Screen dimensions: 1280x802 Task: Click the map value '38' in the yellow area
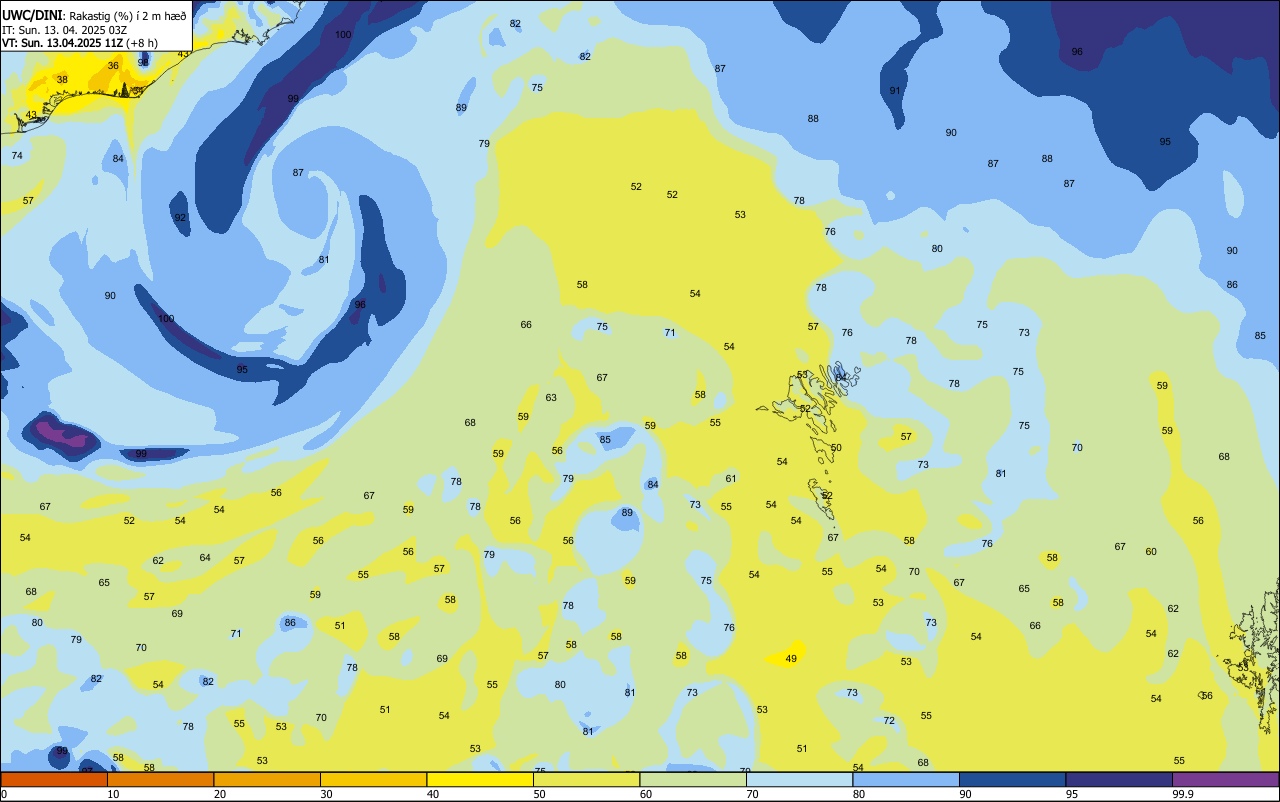point(62,79)
